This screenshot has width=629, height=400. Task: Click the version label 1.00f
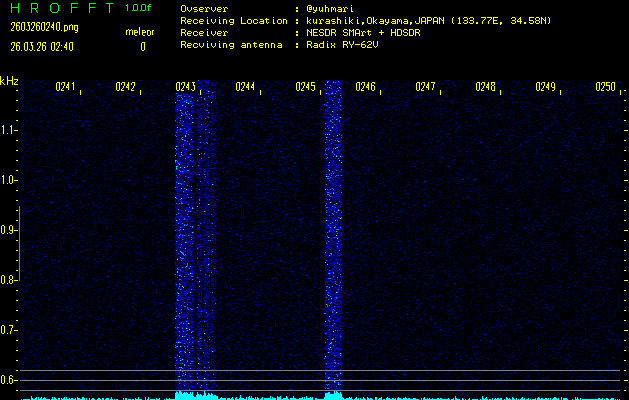click(x=138, y=8)
